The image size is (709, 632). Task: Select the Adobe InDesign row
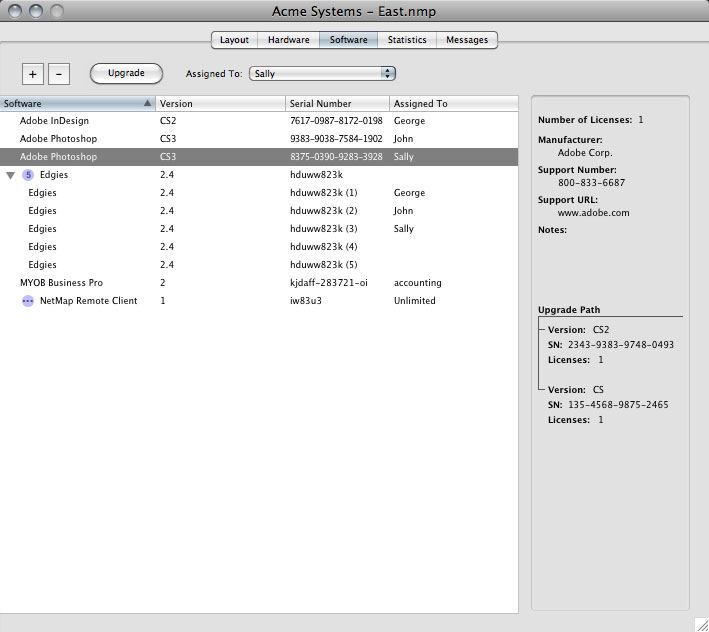pyautogui.click(x=259, y=121)
